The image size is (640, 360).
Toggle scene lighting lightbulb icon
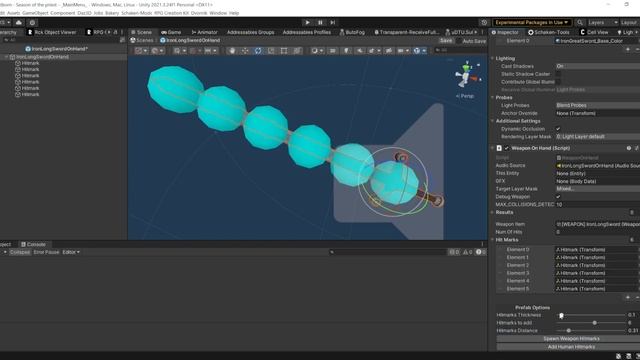click(346, 51)
